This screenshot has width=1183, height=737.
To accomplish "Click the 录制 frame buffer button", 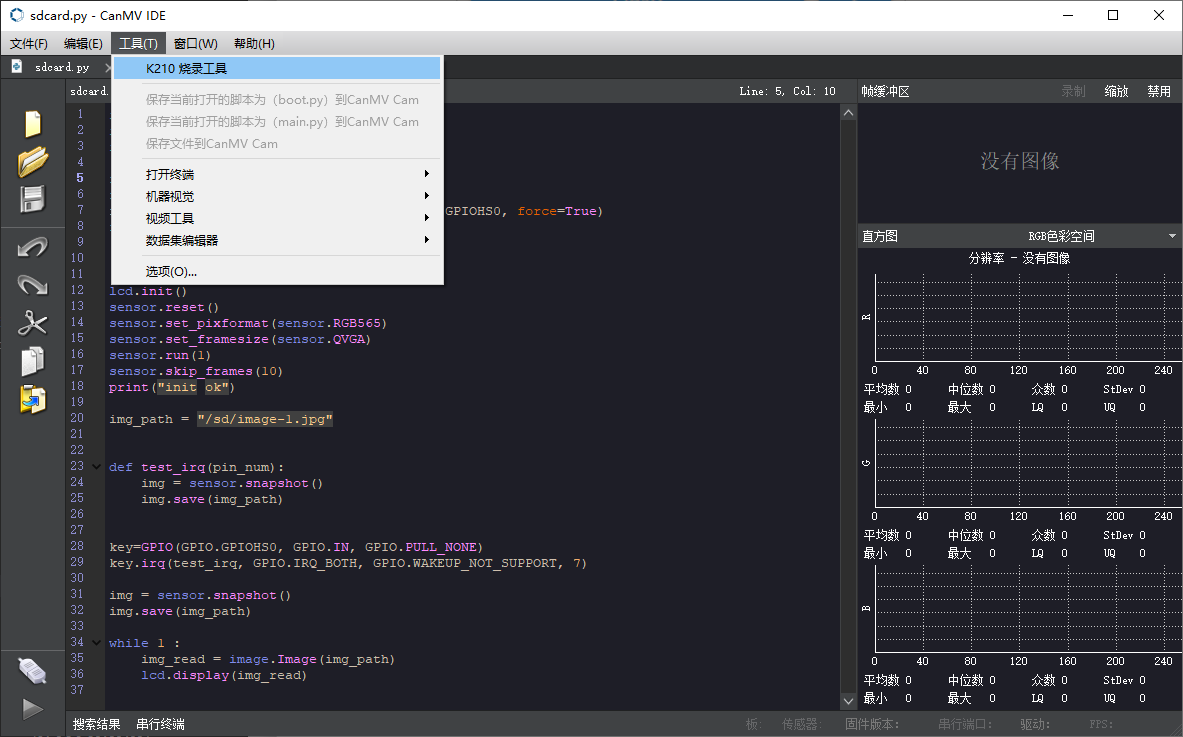I will coord(1073,91).
